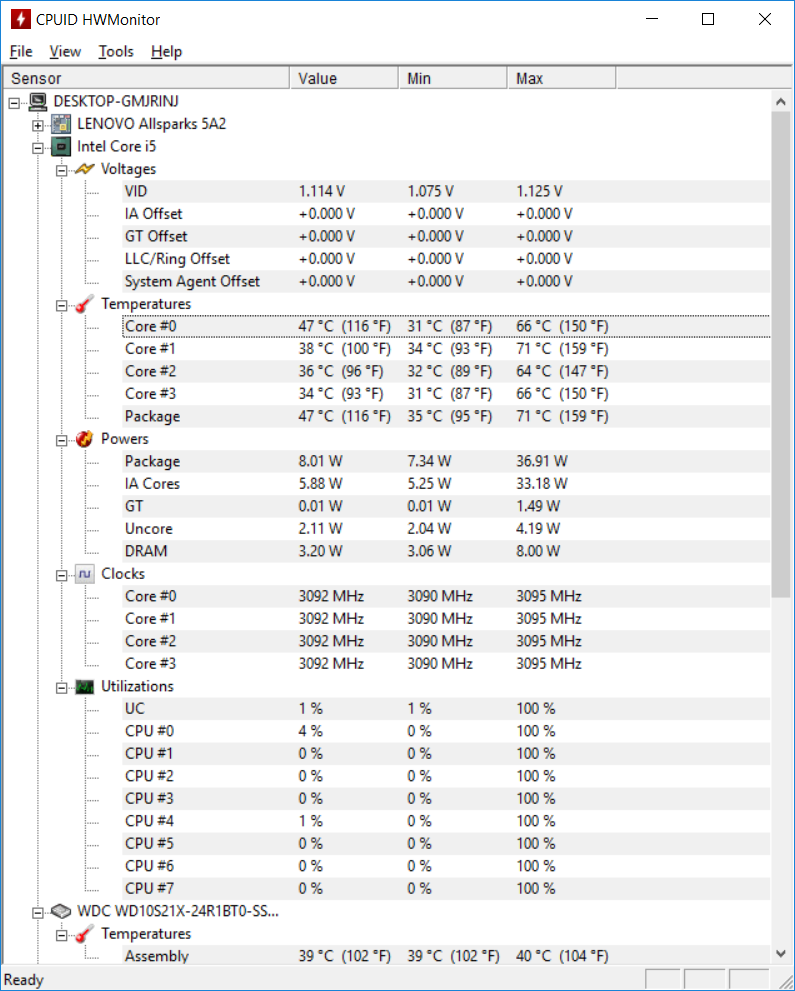The height and width of the screenshot is (991, 795).
Task: Click the Utilizations graph icon
Action: click(85, 687)
